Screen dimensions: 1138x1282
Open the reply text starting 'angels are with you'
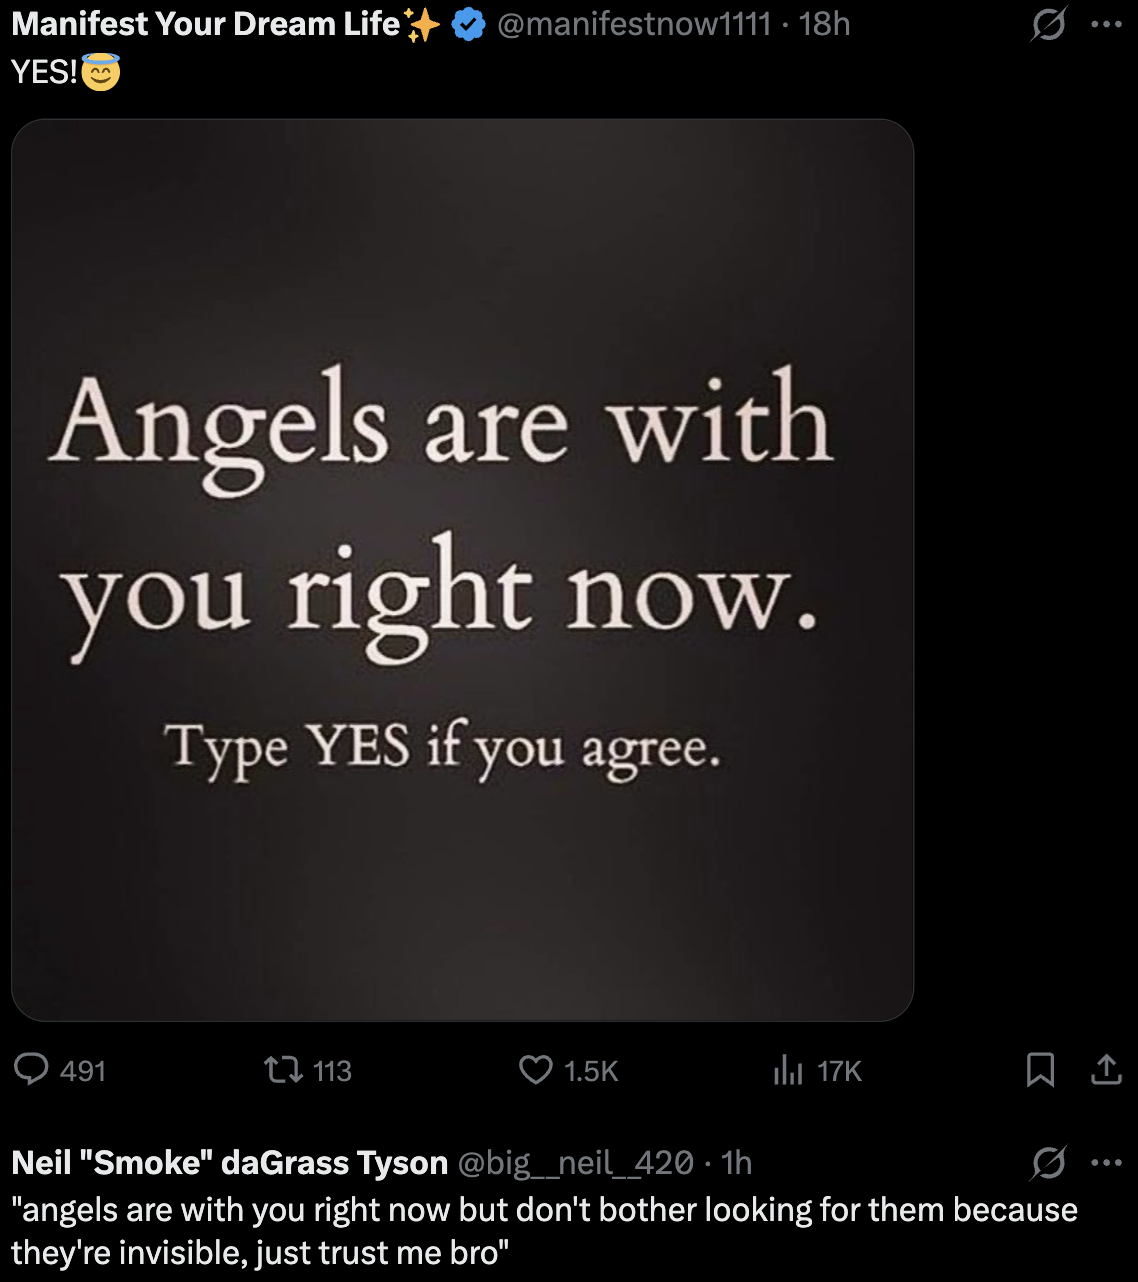(x=544, y=1231)
